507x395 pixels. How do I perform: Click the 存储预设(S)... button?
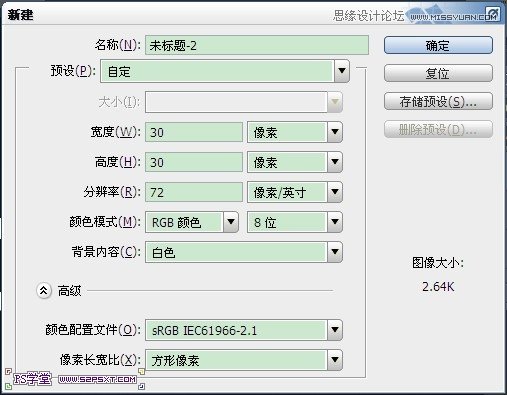coord(438,101)
